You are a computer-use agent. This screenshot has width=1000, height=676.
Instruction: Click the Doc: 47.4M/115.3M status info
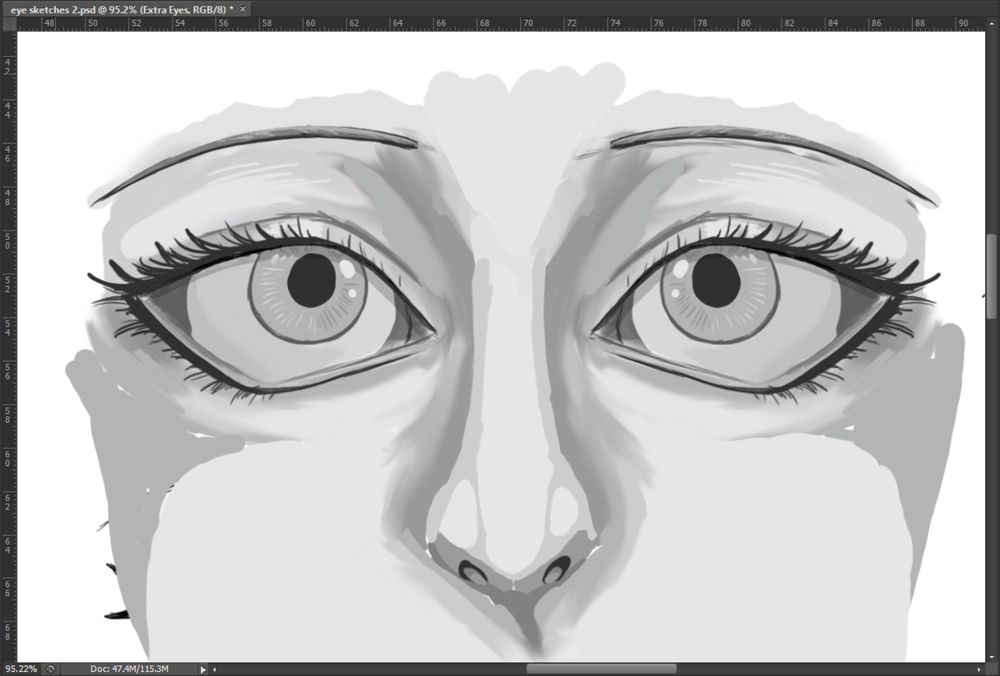coord(130,668)
